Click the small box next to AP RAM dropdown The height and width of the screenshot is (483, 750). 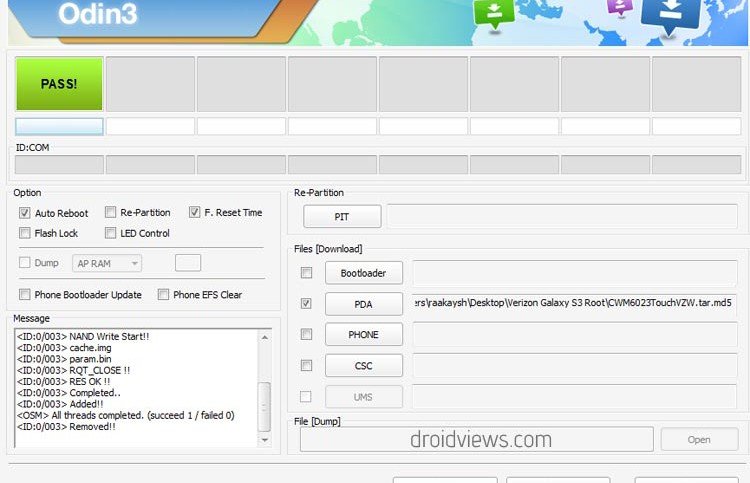[188, 263]
